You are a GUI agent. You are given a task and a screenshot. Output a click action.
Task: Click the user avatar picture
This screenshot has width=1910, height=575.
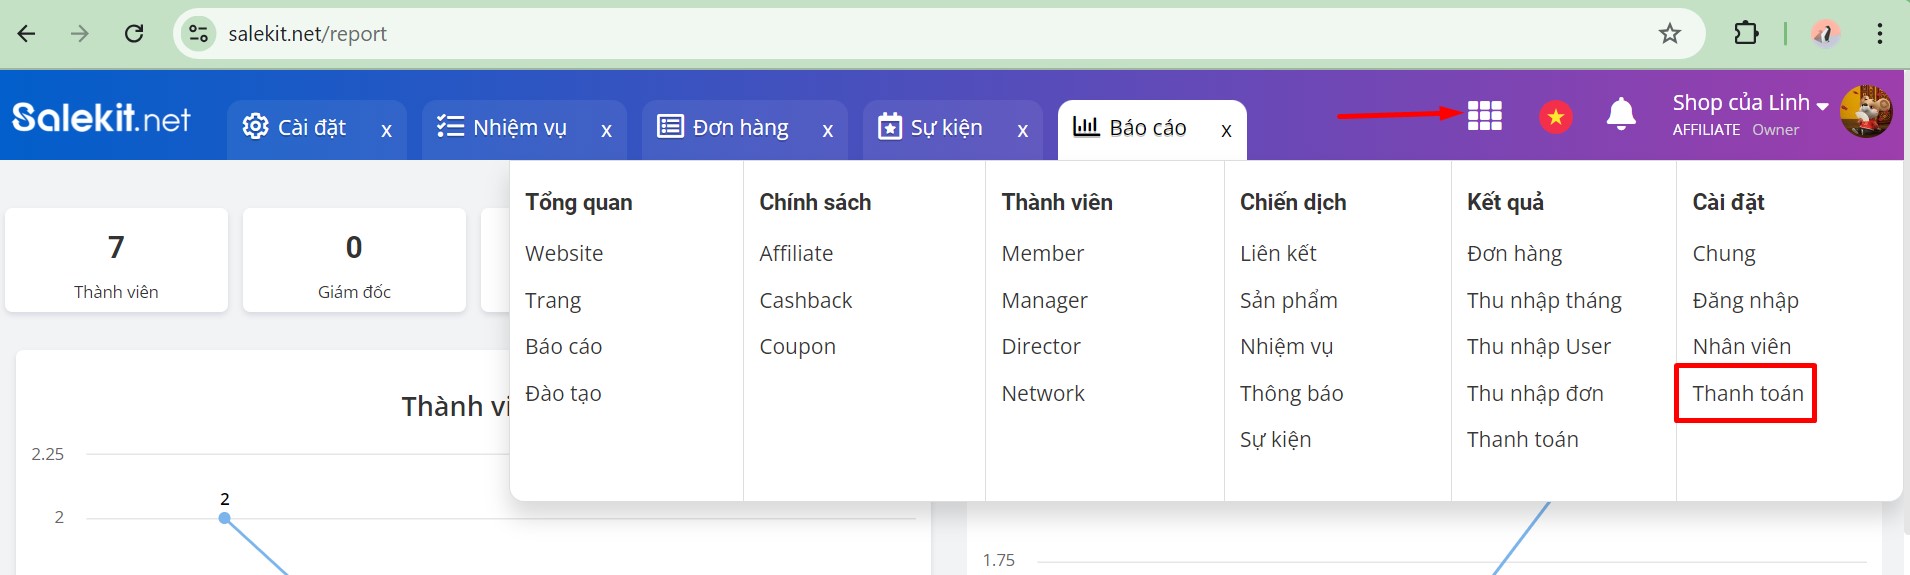(1865, 112)
